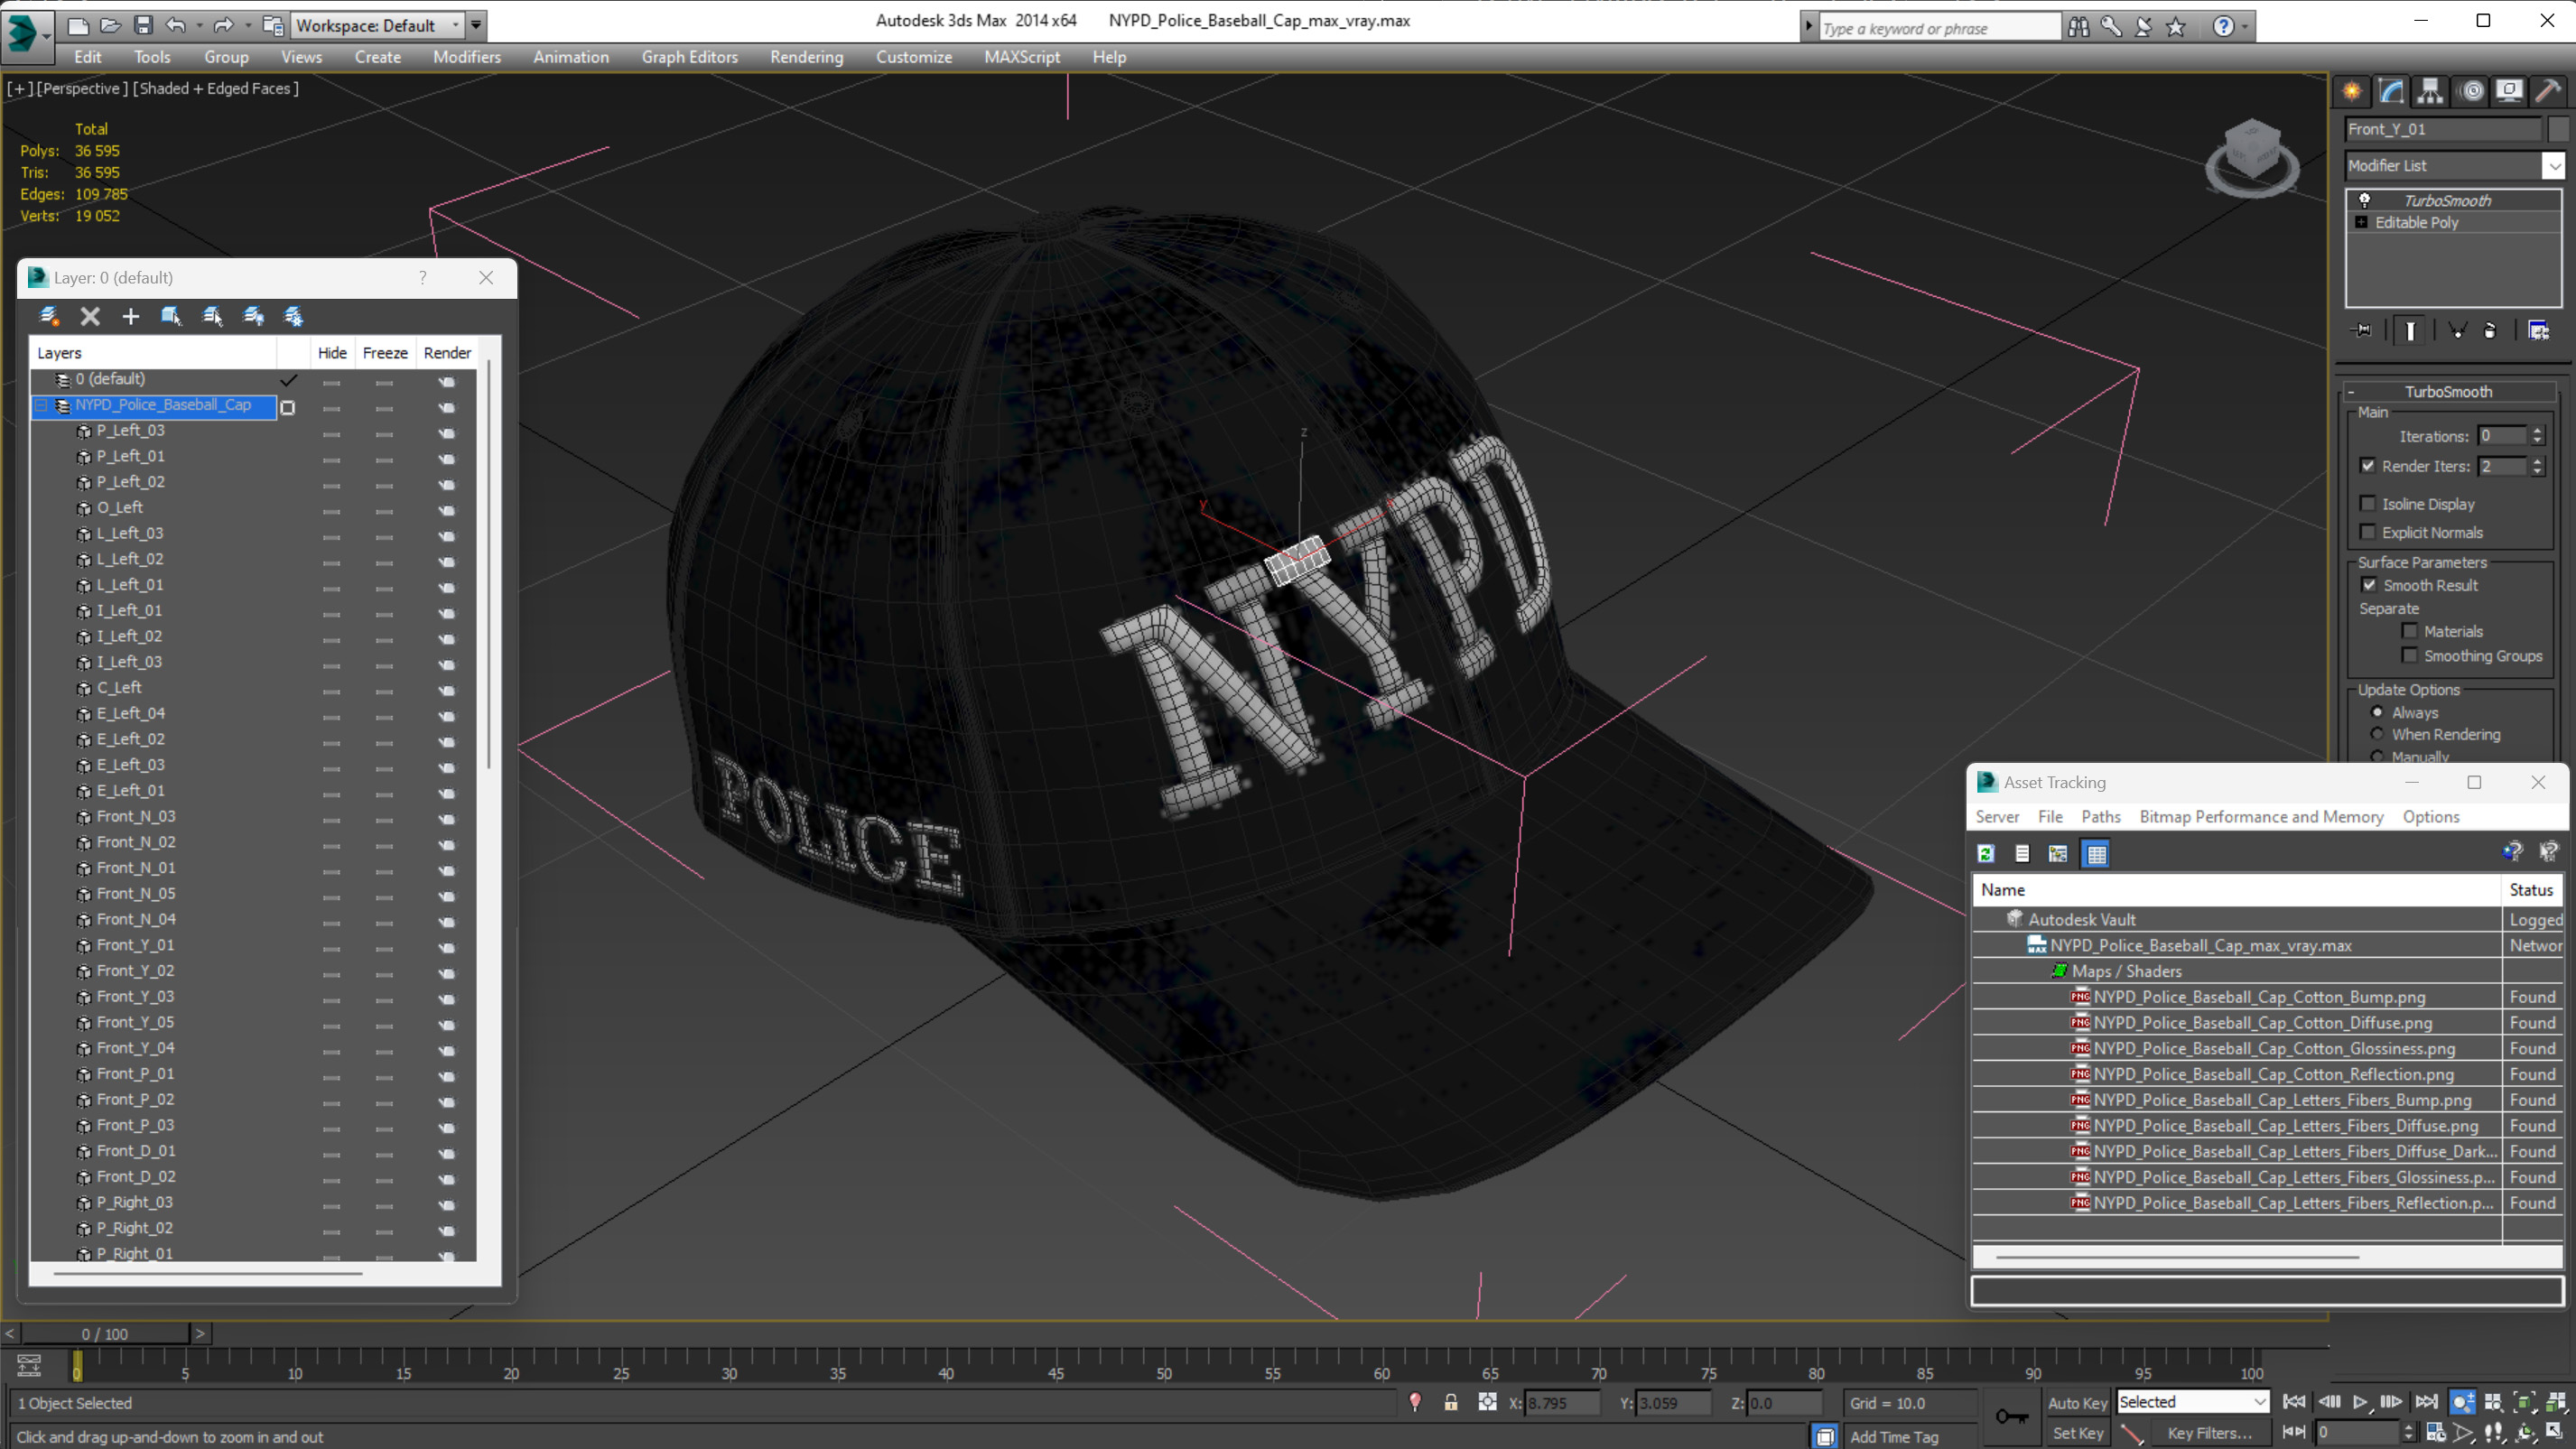Enable Separate by Materials checkbox

point(2410,630)
